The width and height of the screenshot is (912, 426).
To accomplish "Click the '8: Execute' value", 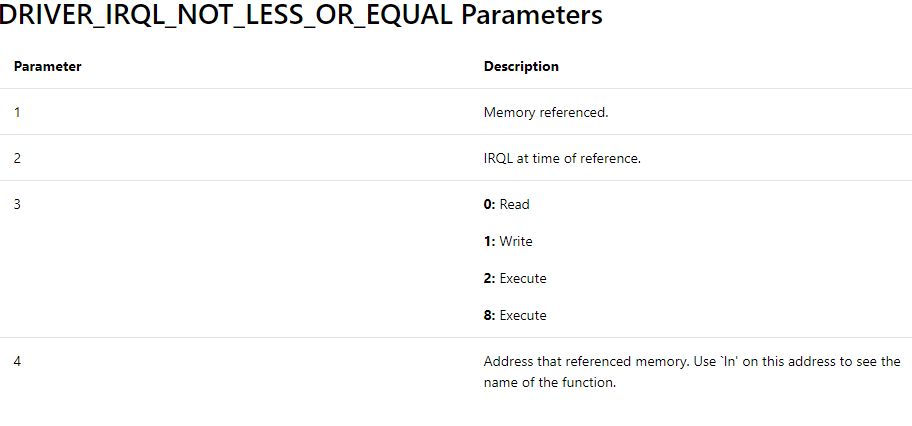I will click(x=515, y=315).
